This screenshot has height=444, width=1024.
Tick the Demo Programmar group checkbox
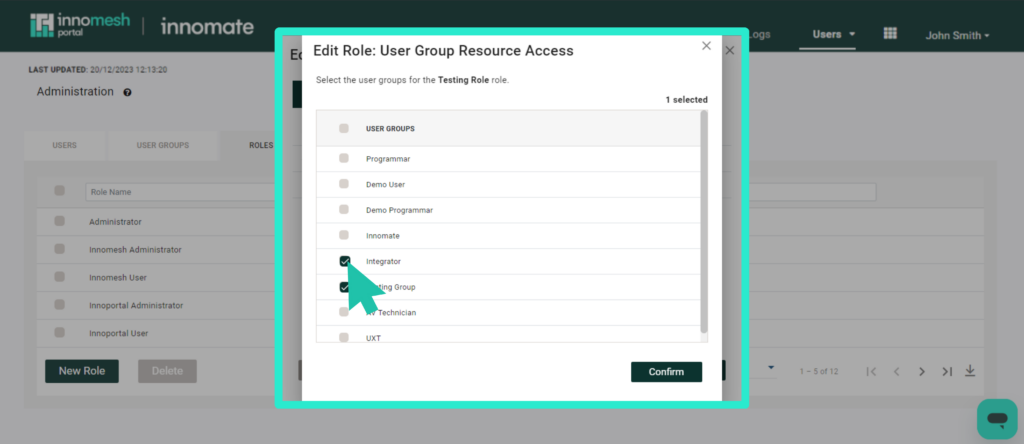coord(344,210)
